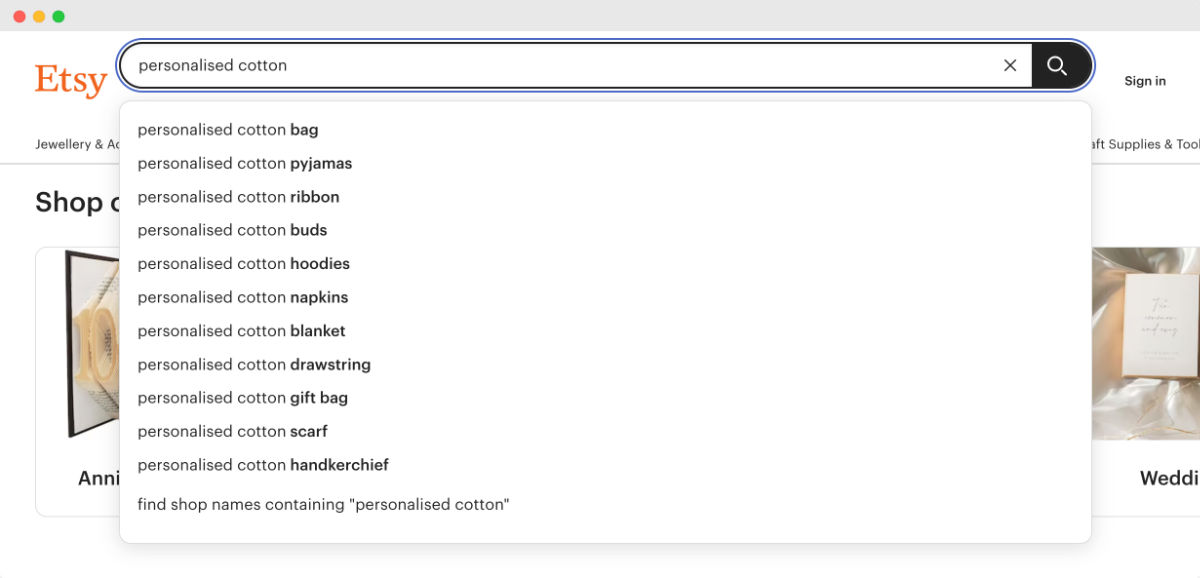Click the search magnifier button
1200x578 pixels.
click(x=1058, y=66)
